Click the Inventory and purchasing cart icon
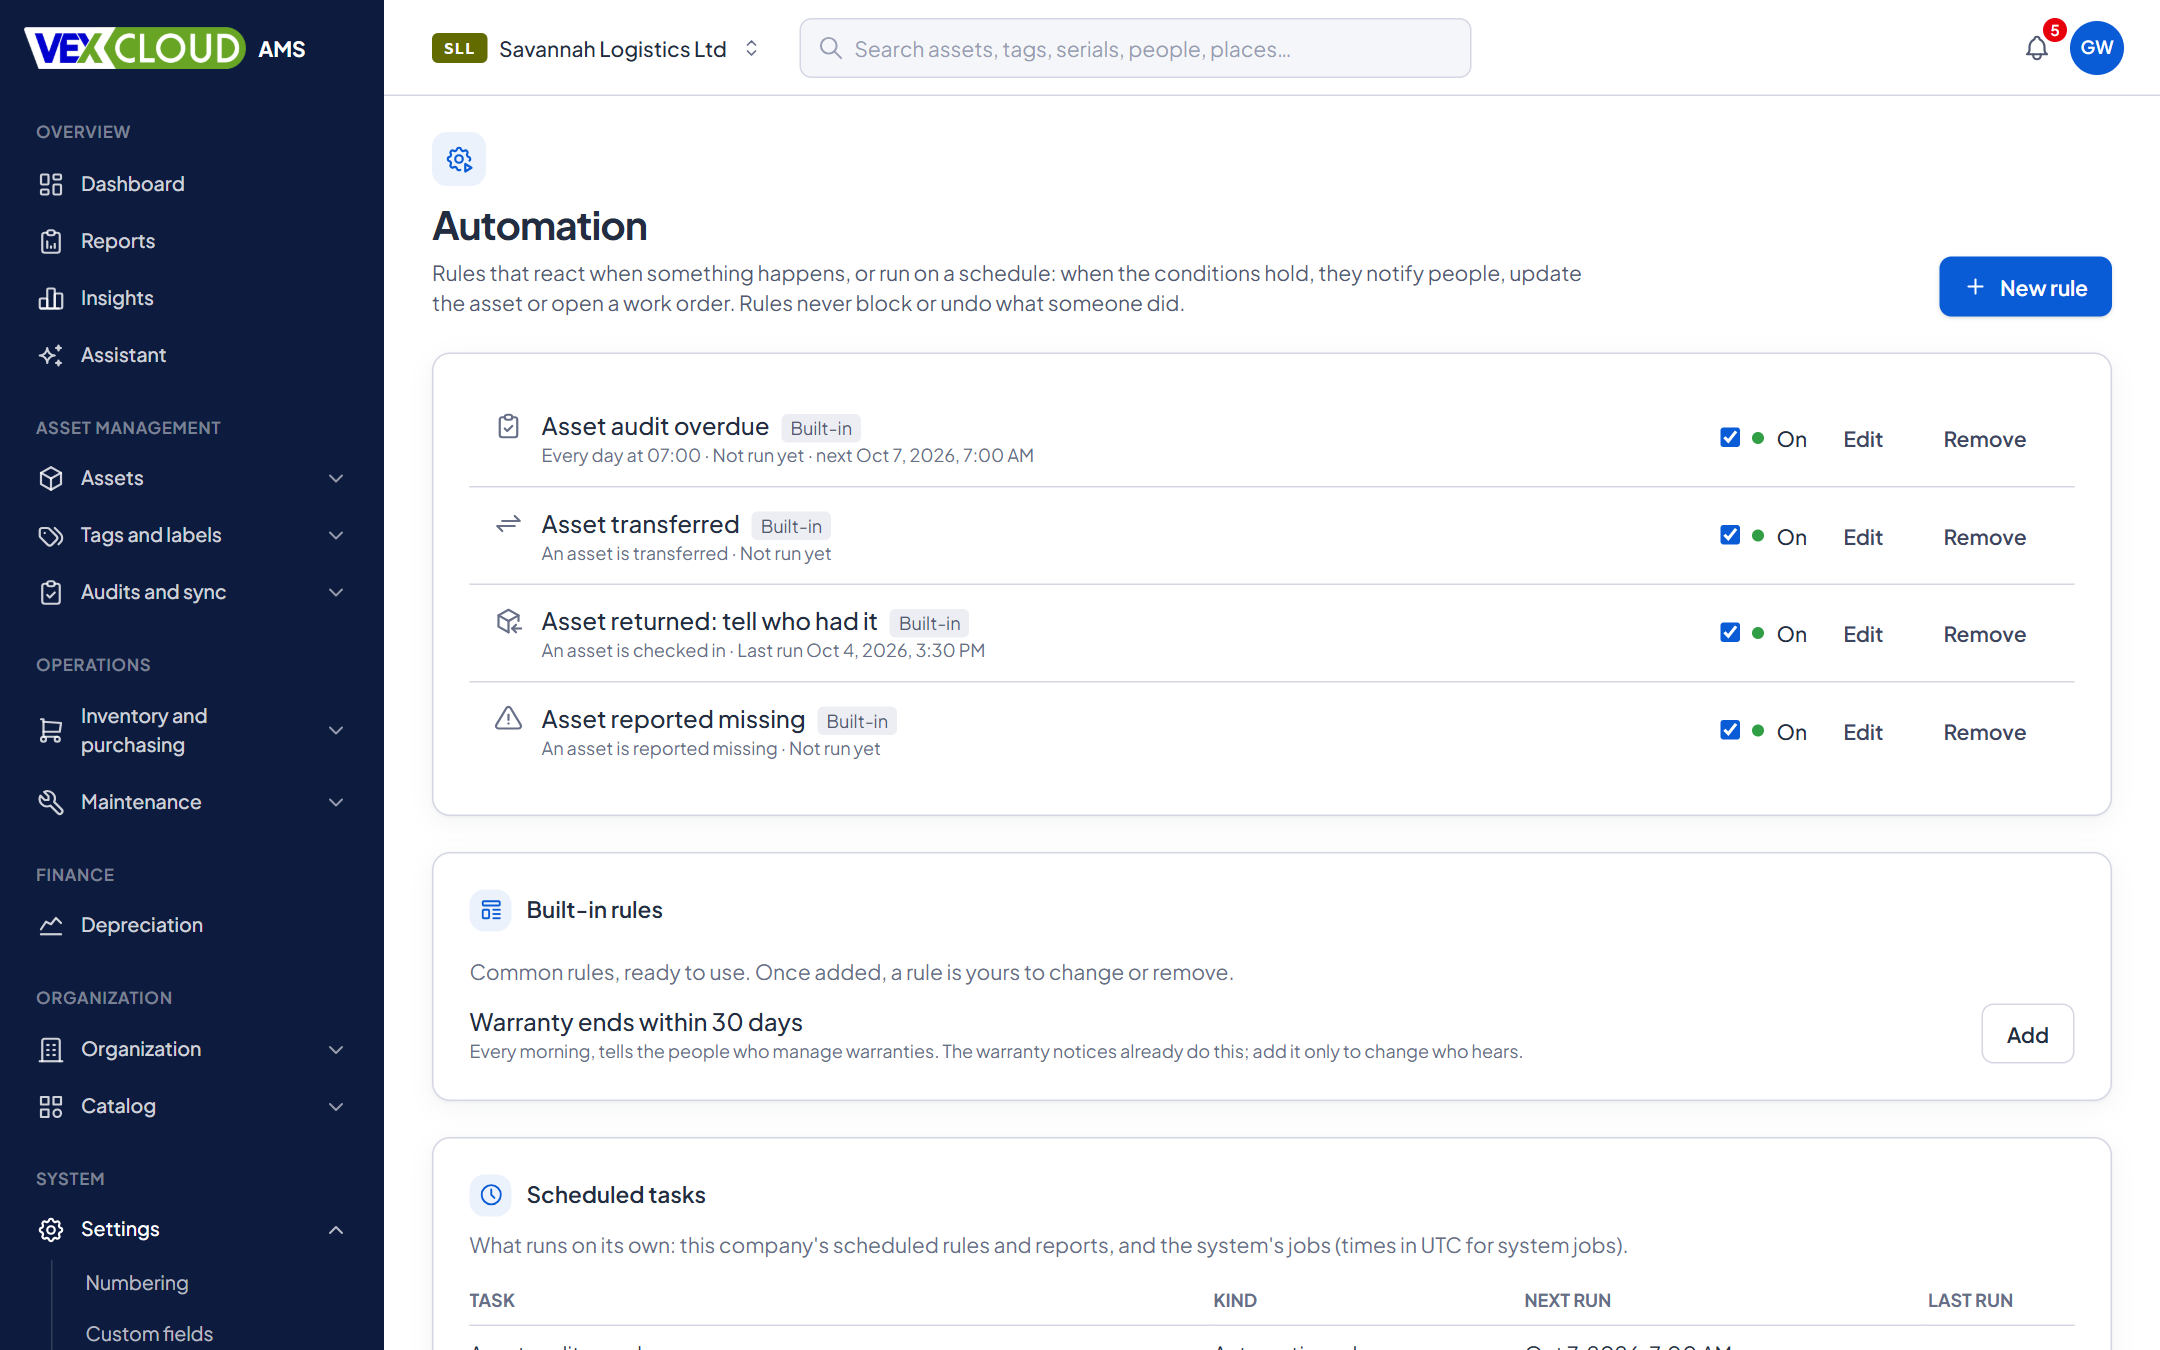The height and width of the screenshot is (1350, 2160). point(51,730)
